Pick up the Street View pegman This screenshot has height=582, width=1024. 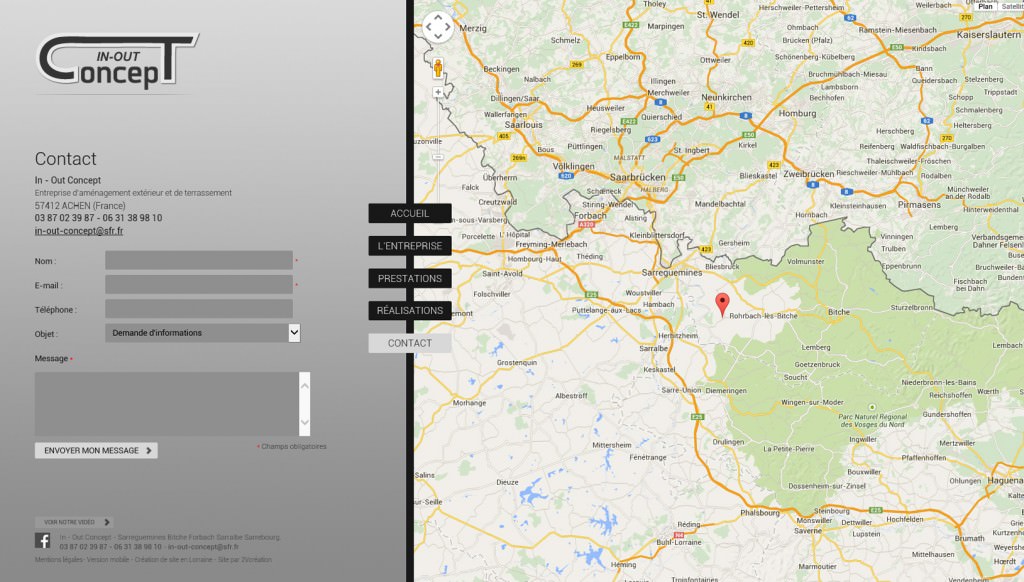click(x=438, y=68)
